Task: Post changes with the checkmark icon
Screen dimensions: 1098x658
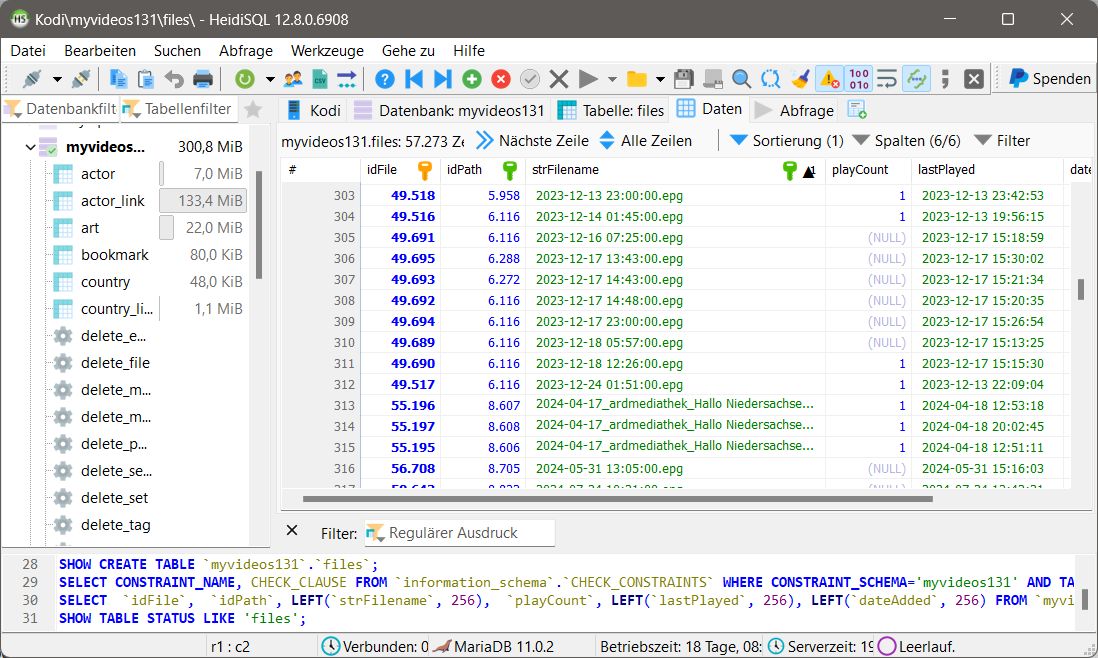Action: pos(530,79)
